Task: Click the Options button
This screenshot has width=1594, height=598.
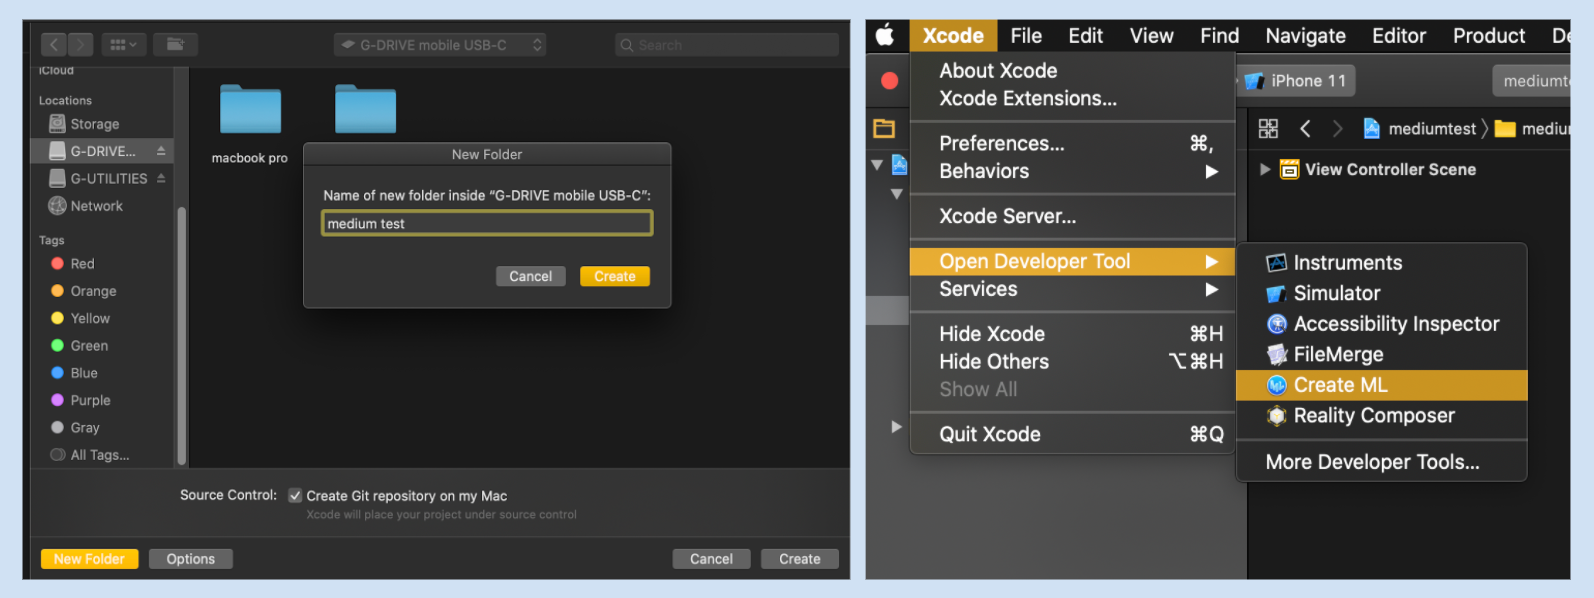Action: click(x=191, y=559)
